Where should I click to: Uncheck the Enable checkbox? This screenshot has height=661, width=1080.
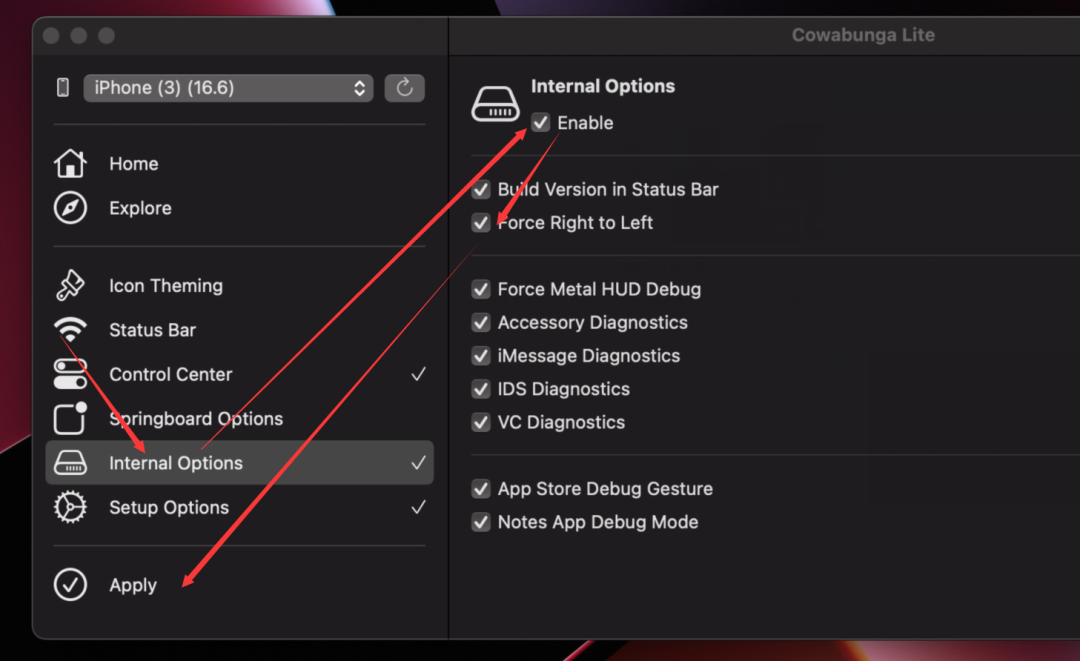coord(541,123)
